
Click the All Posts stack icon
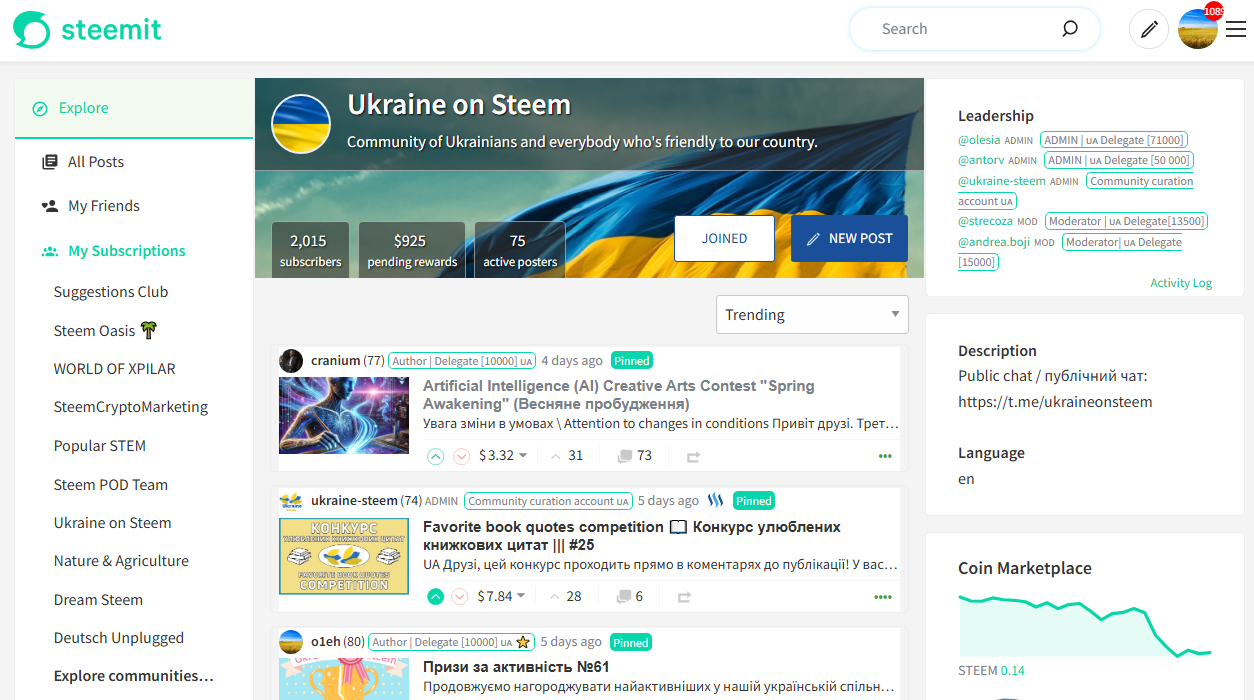pos(49,162)
